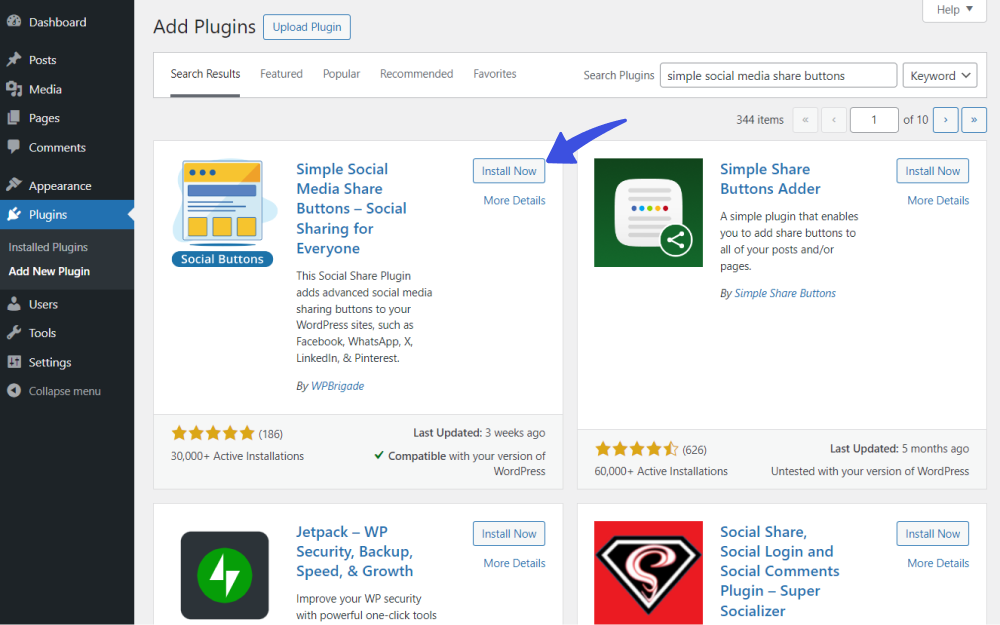Open the Keyword search type dropdown
Viewport: 1000px width, 625px height.
[940, 76]
